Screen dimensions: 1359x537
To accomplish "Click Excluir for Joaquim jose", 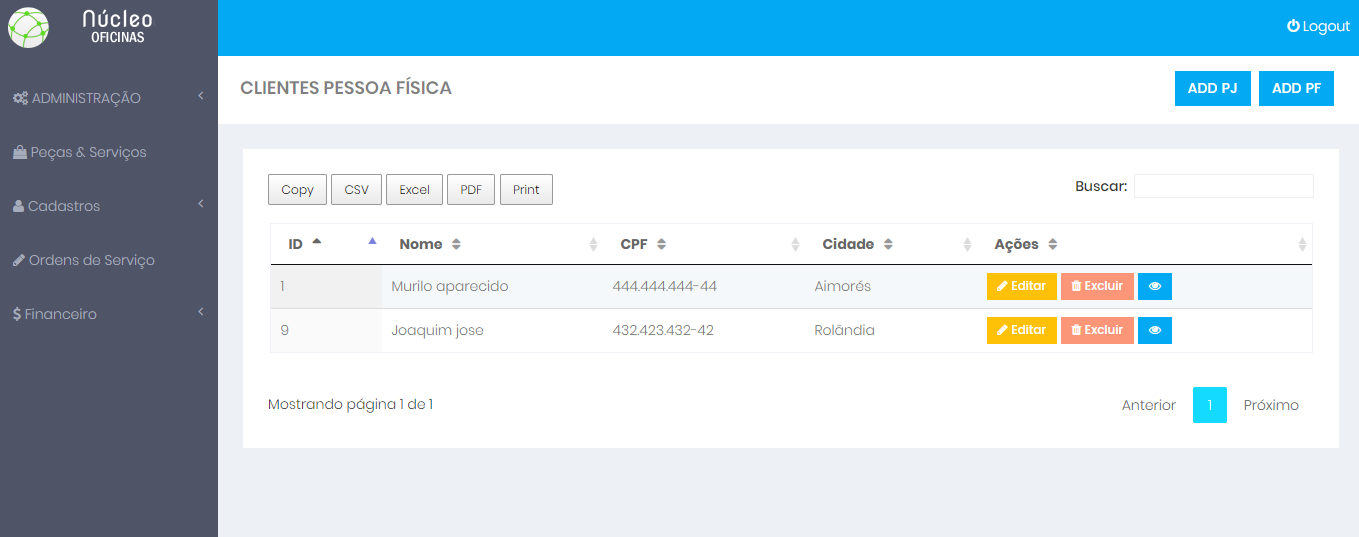I will (x=1097, y=330).
